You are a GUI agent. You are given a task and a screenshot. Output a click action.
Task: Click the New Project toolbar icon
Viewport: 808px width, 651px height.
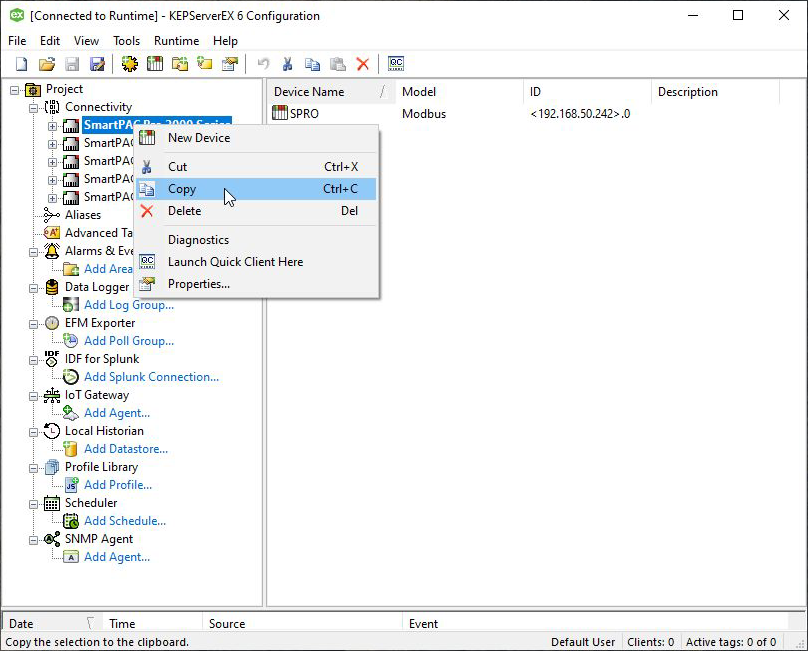[21, 64]
